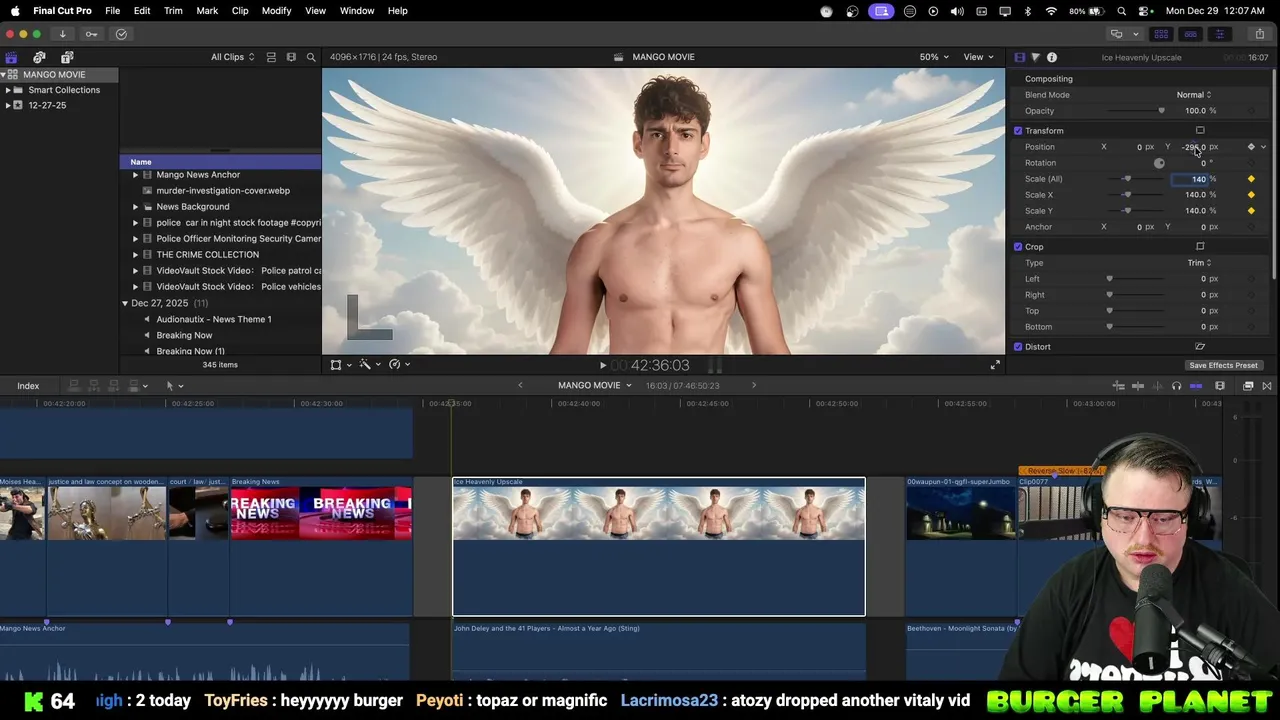Open the All Clips filter dropdown
This screenshot has height=720, width=1280.
coord(232,57)
